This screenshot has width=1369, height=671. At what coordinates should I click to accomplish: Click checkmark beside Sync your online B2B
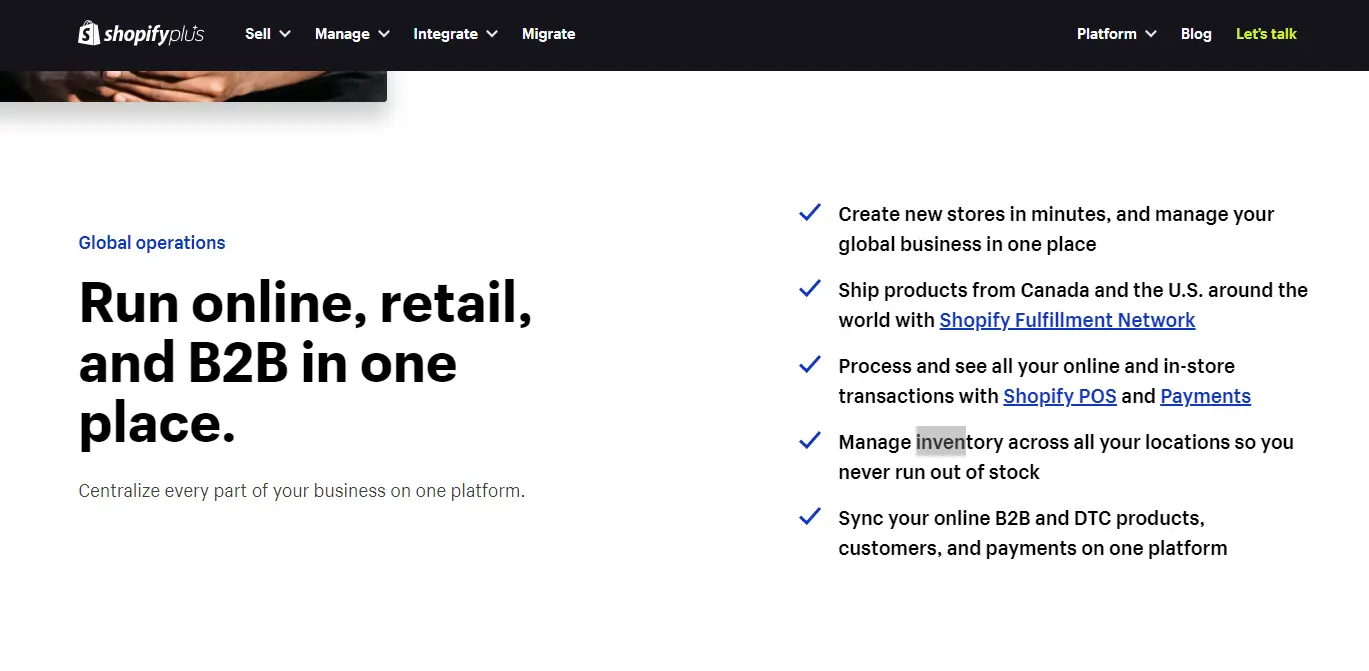[x=810, y=517]
